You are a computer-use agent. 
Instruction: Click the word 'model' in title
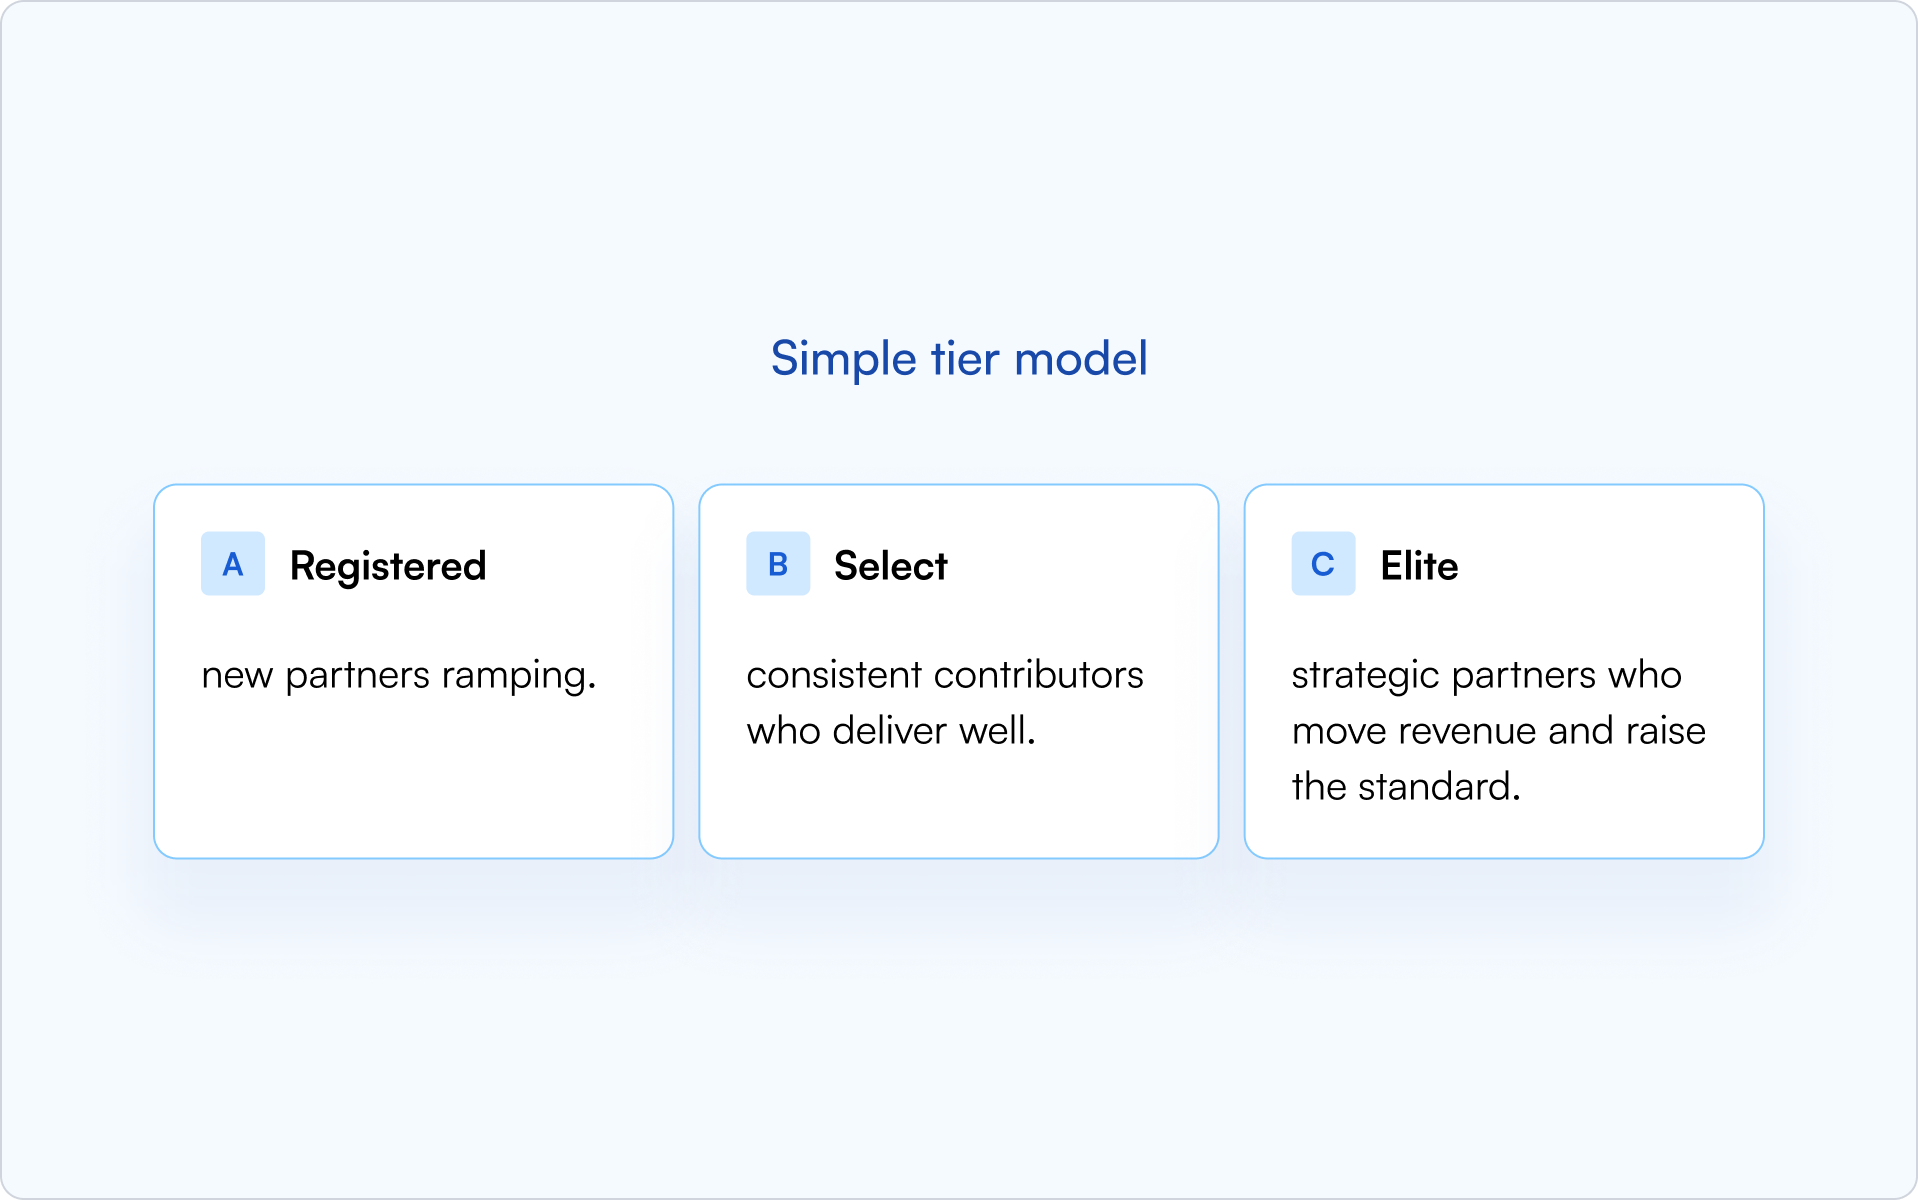pos(1081,358)
